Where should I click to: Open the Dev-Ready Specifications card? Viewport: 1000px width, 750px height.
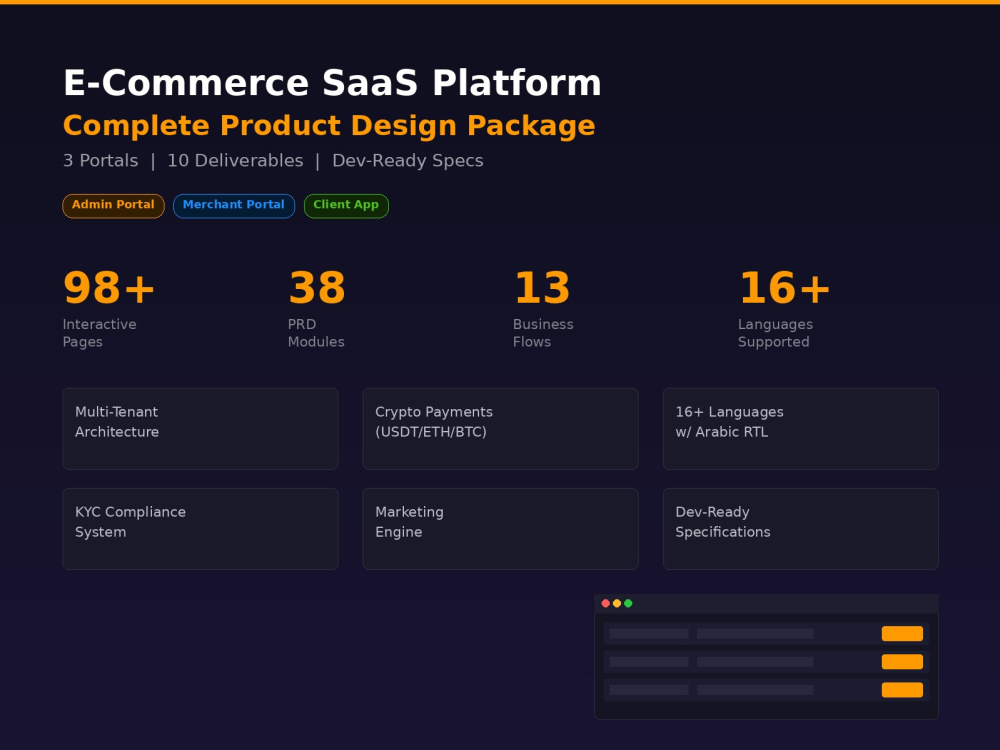(800, 529)
